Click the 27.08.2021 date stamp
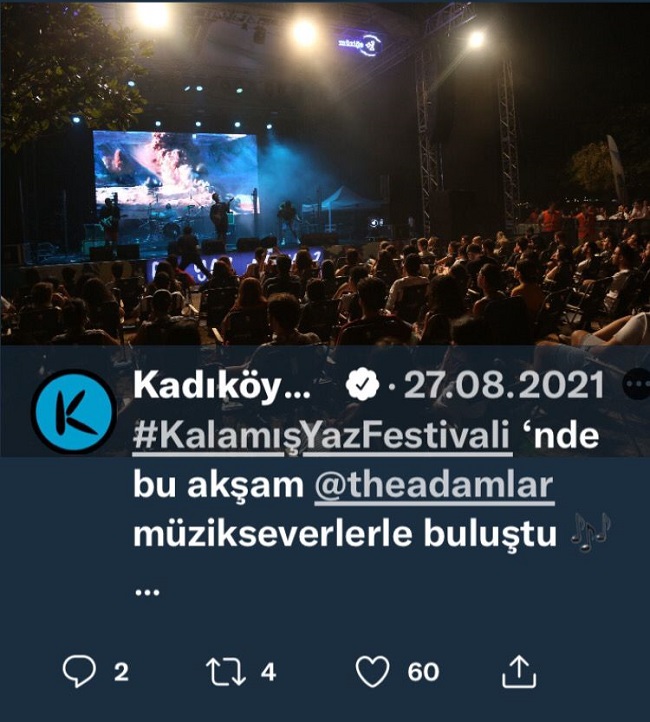The width and height of the screenshot is (650, 722). click(504, 385)
